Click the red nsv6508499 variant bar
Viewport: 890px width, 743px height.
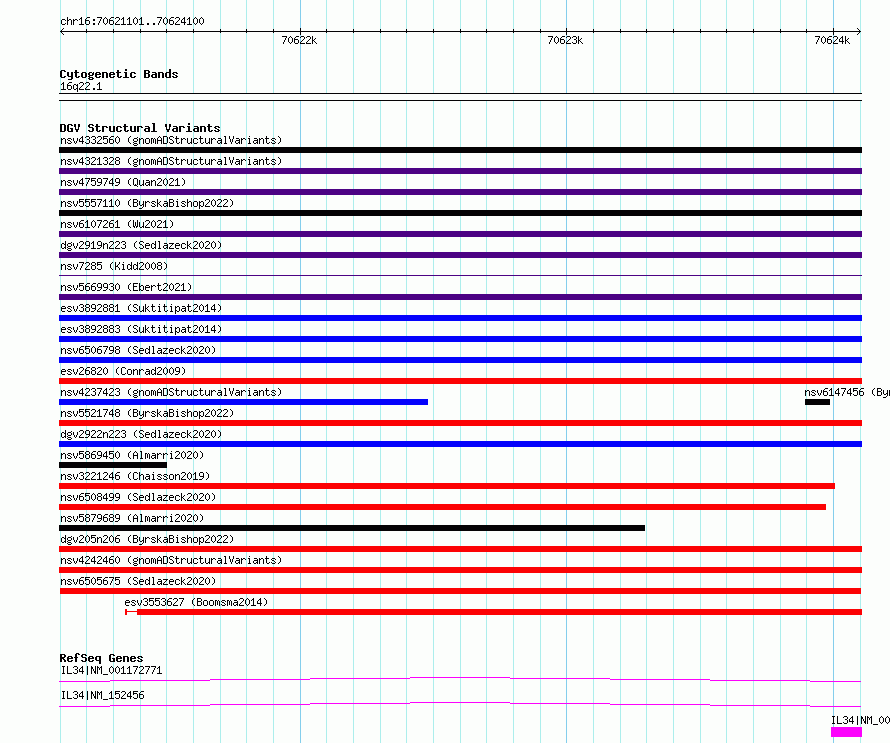point(442,507)
